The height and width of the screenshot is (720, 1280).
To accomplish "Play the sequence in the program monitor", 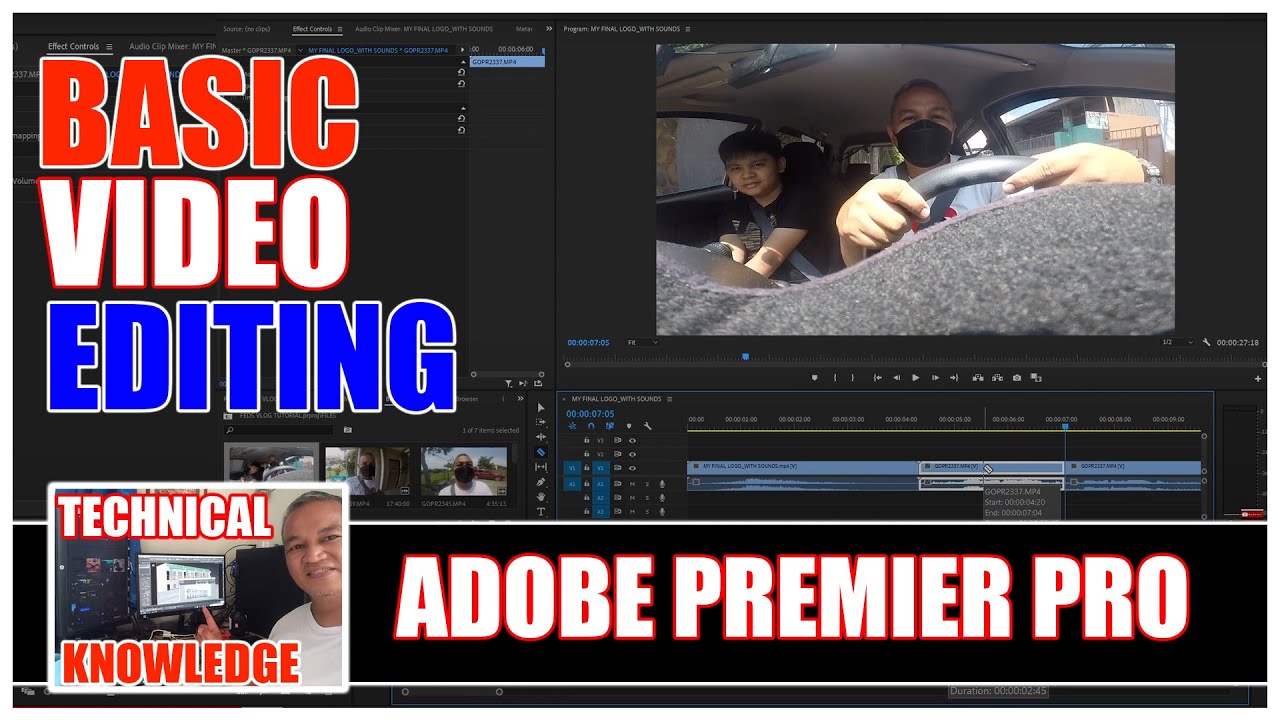I will pyautogui.click(x=916, y=378).
